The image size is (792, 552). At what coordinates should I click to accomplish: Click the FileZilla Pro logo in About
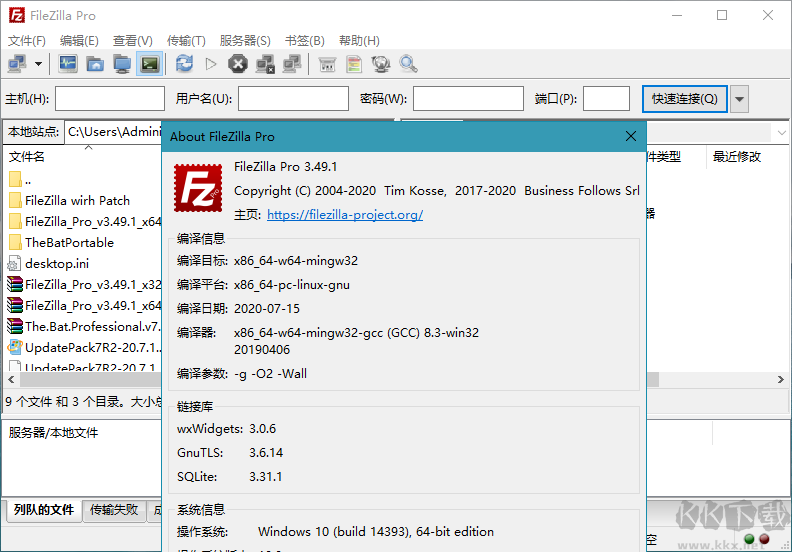[198, 188]
